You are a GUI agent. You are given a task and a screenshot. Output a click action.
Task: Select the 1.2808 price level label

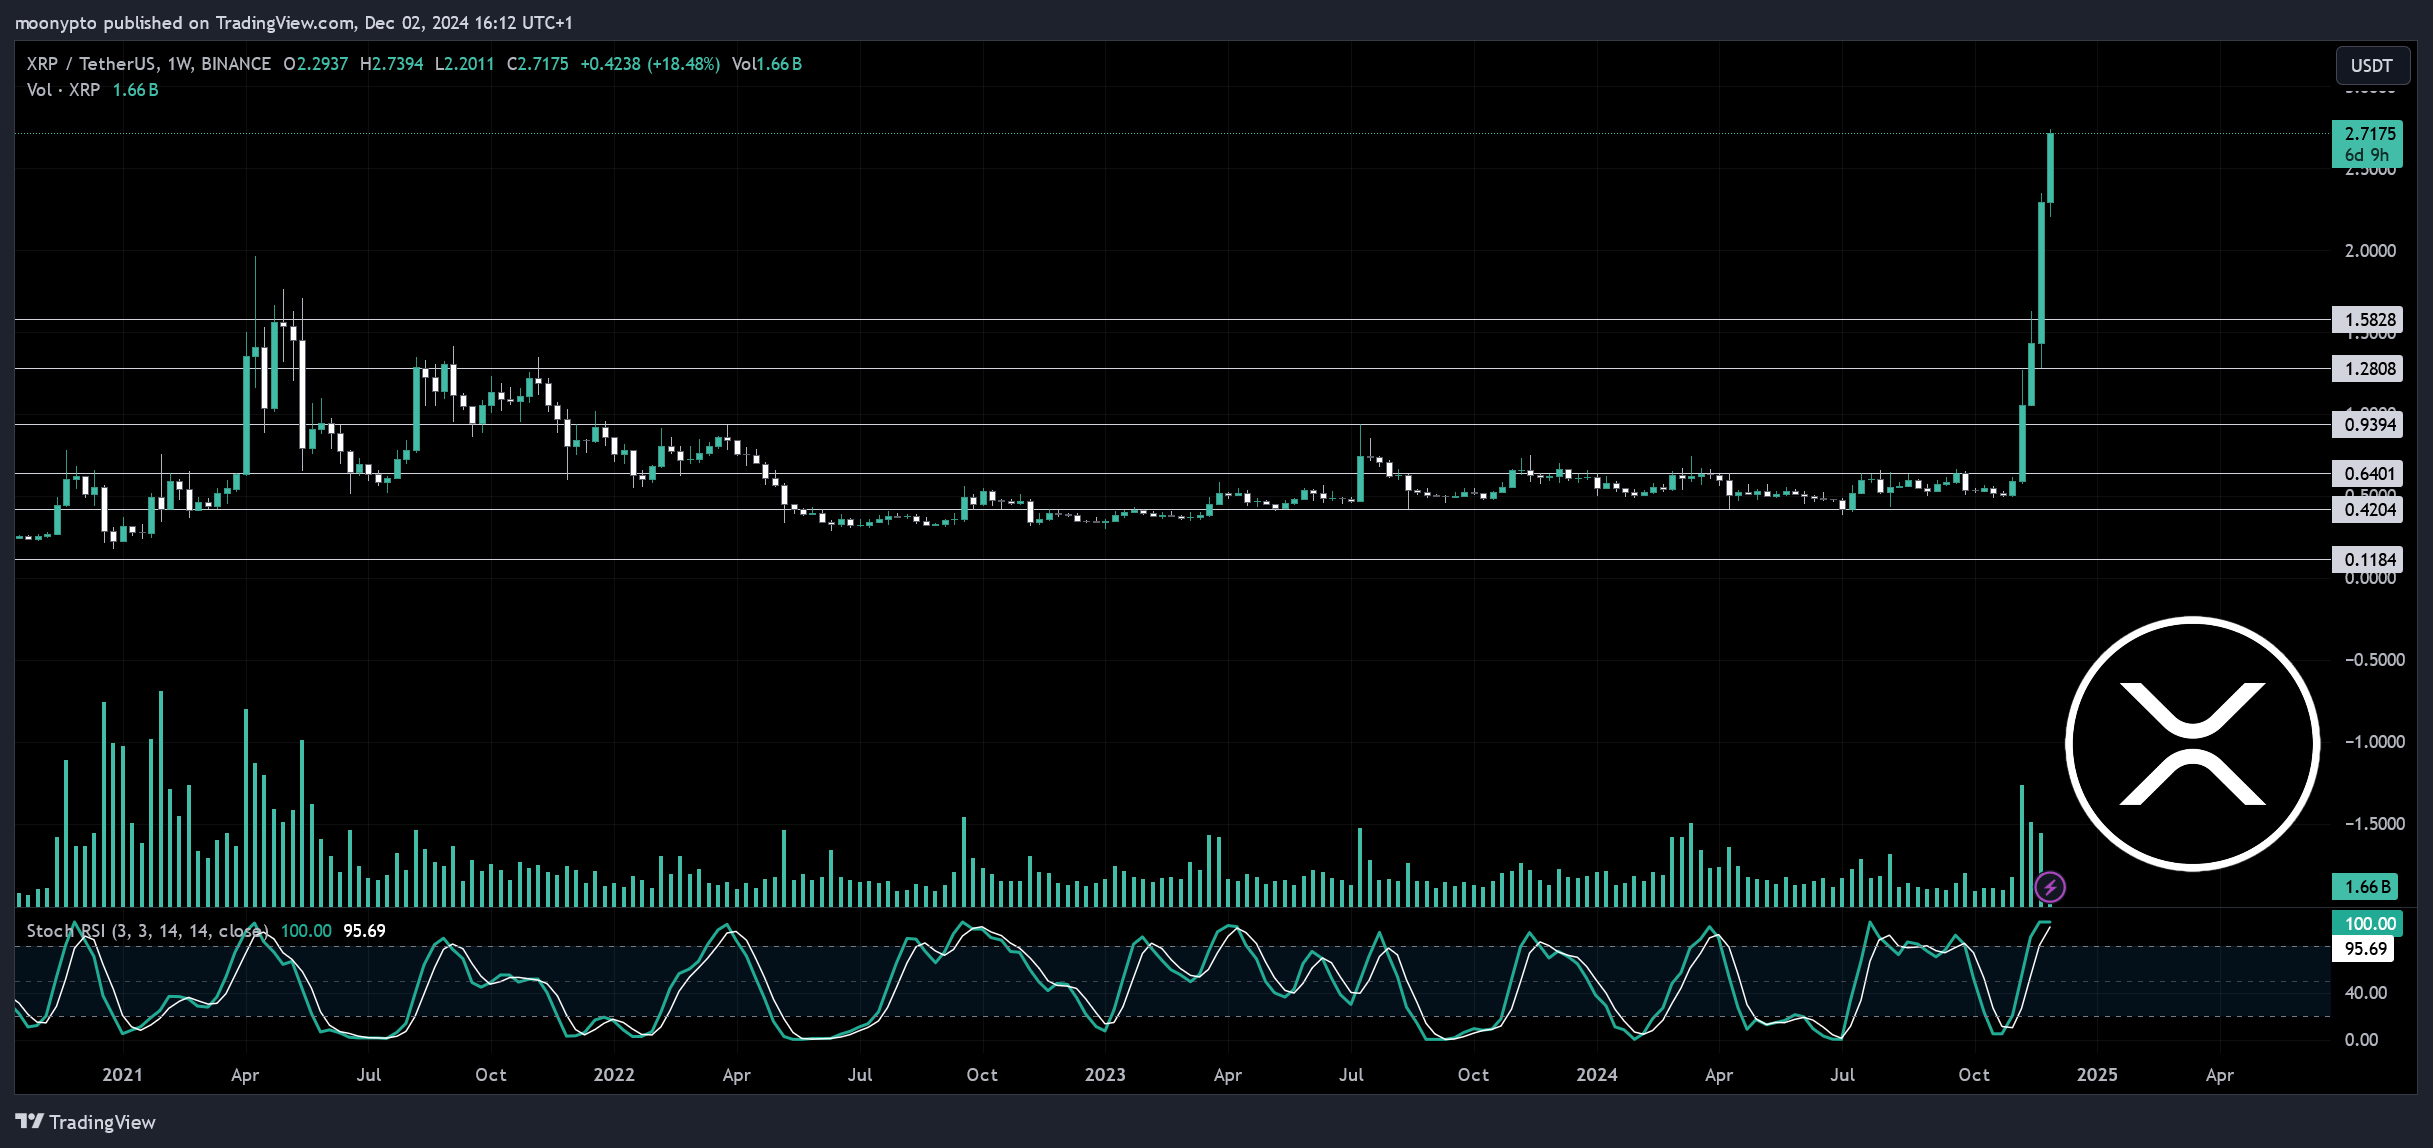point(2367,369)
